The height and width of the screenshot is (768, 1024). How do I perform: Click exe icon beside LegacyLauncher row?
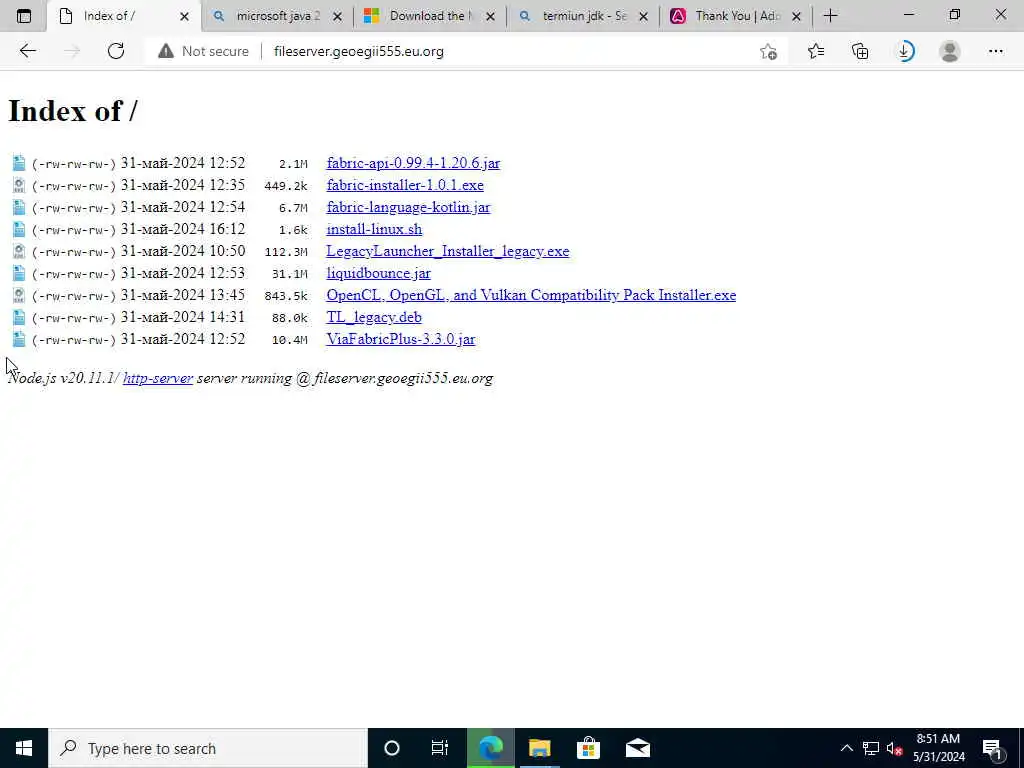(19, 251)
